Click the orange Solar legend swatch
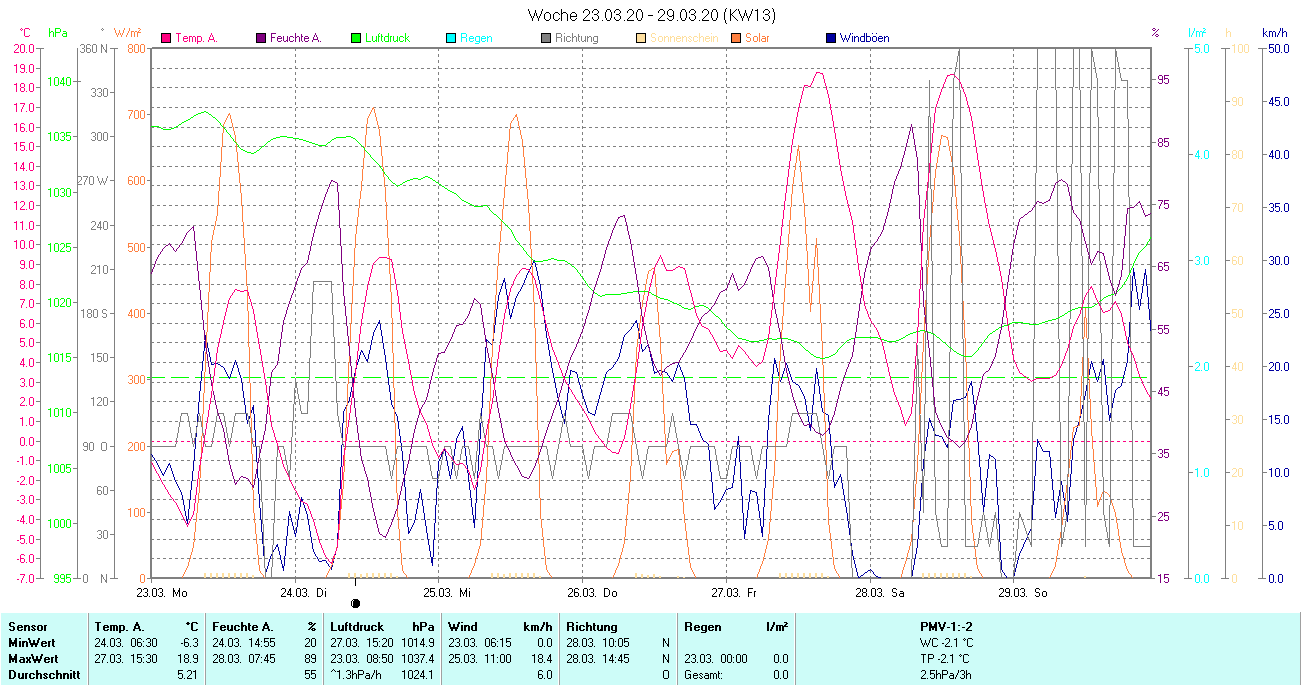1301x685 pixels. (735, 38)
